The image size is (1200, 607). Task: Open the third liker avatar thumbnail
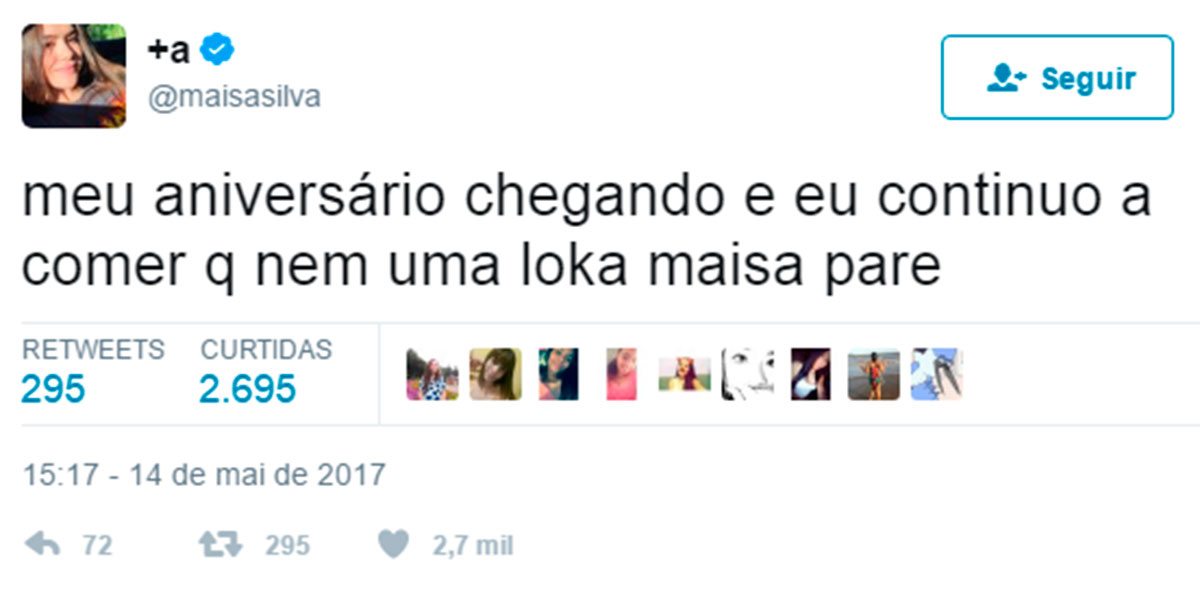click(559, 374)
